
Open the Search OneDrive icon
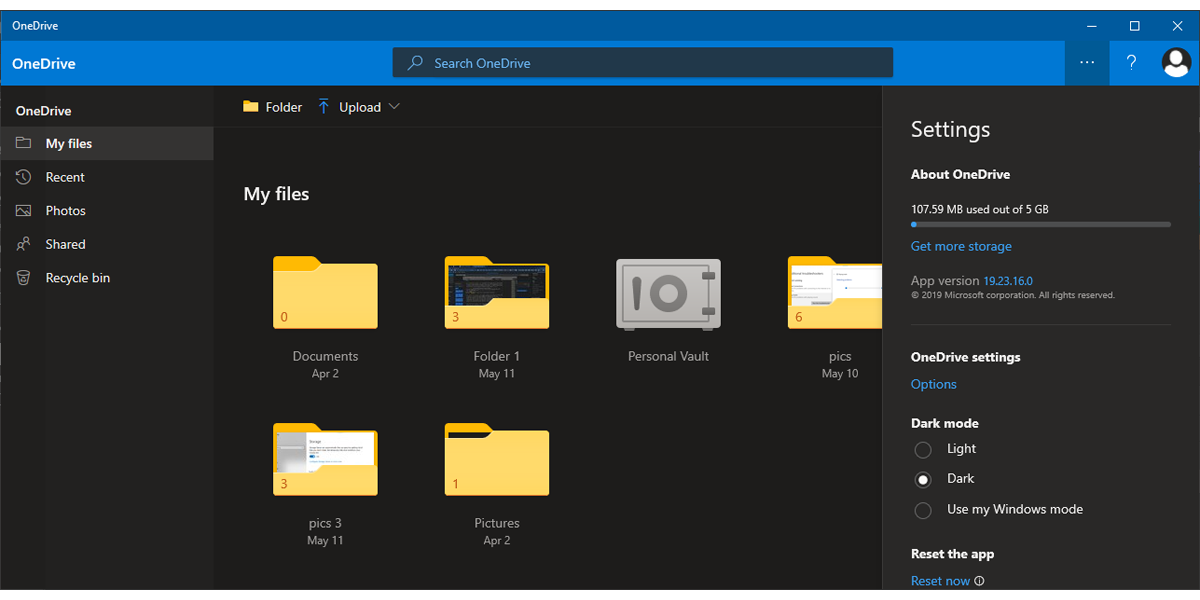(414, 62)
